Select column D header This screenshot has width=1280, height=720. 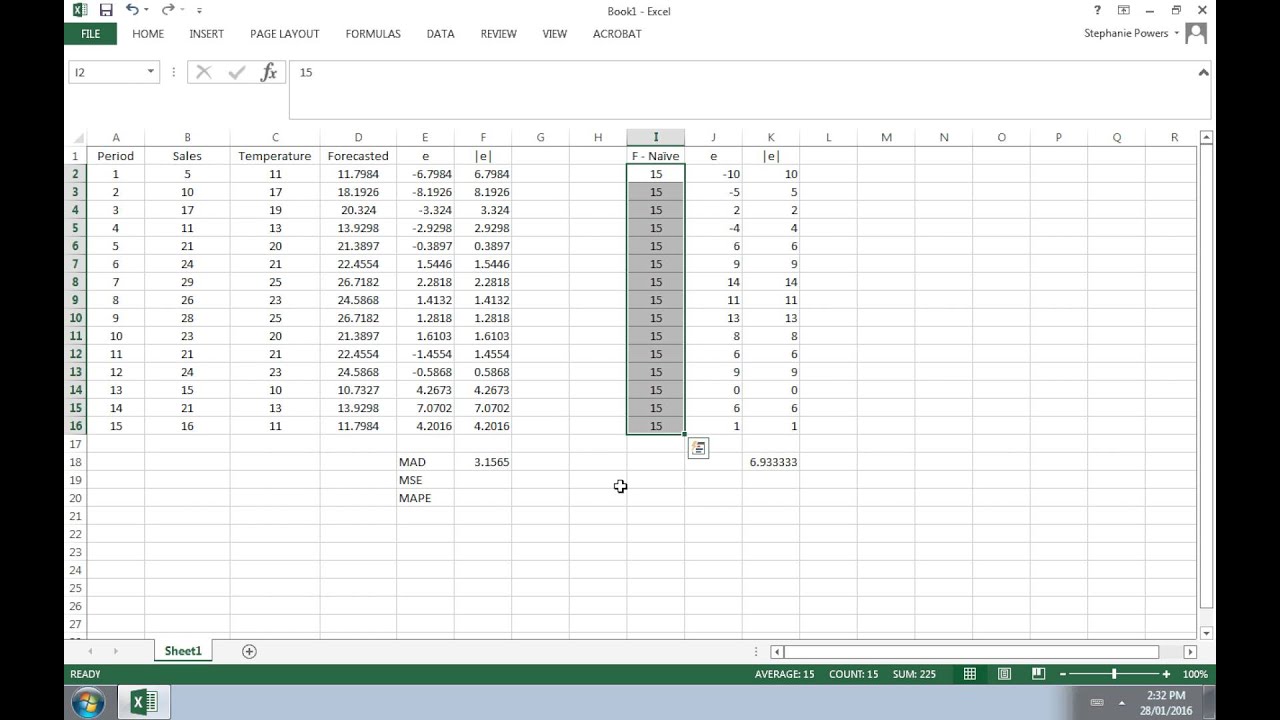pyautogui.click(x=358, y=137)
